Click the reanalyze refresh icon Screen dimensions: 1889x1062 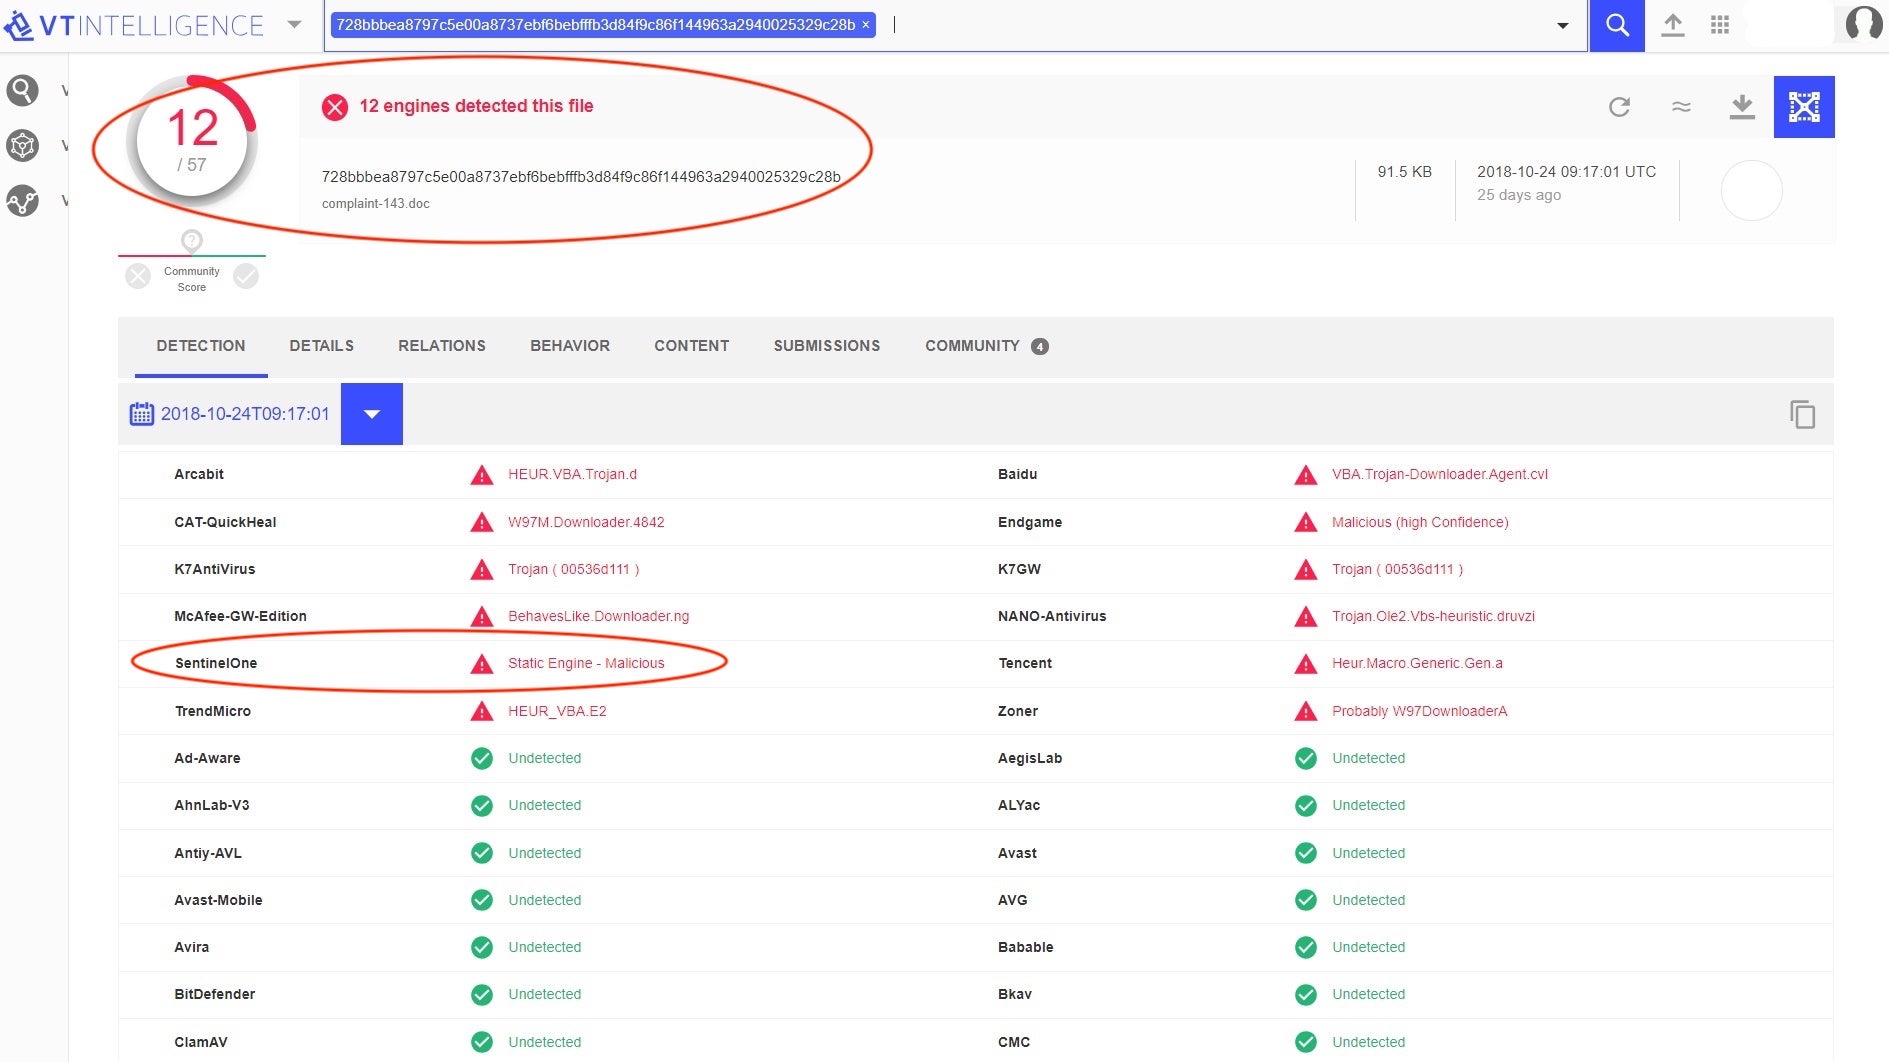1620,107
